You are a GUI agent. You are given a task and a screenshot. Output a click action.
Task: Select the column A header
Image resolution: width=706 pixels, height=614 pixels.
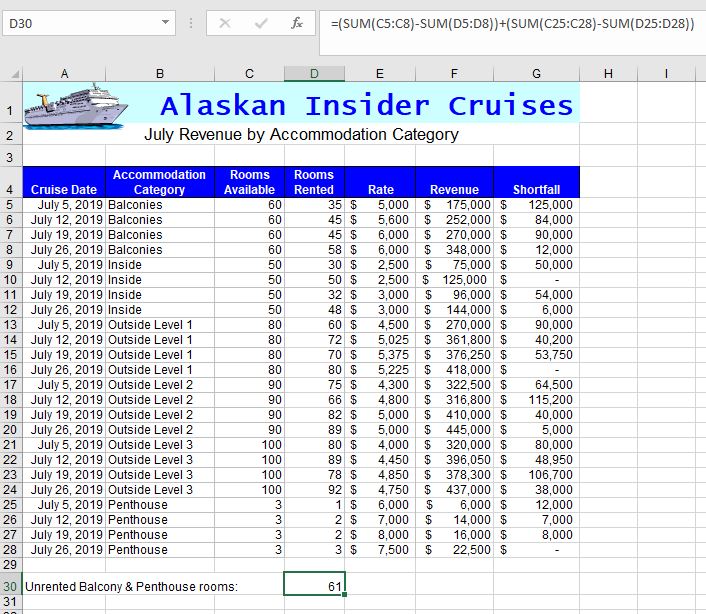click(64, 73)
